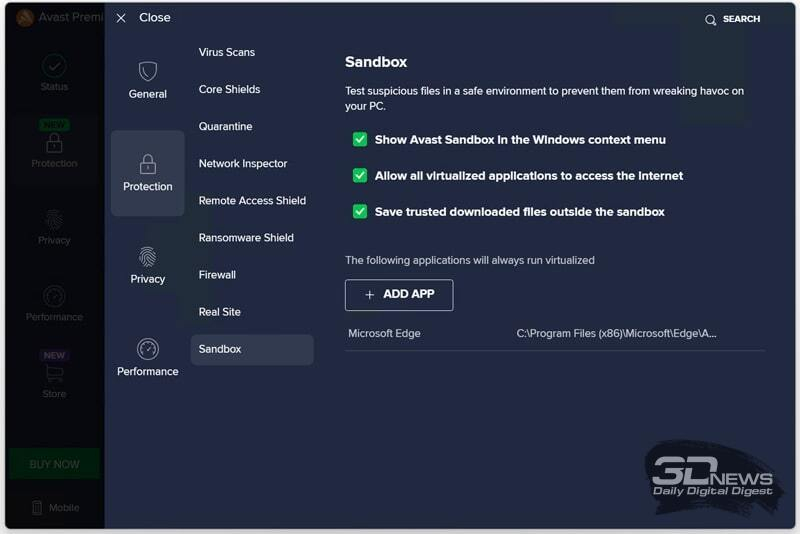The width and height of the screenshot is (800, 534).
Task: Select the Sandbox menu item
Action: click(252, 349)
